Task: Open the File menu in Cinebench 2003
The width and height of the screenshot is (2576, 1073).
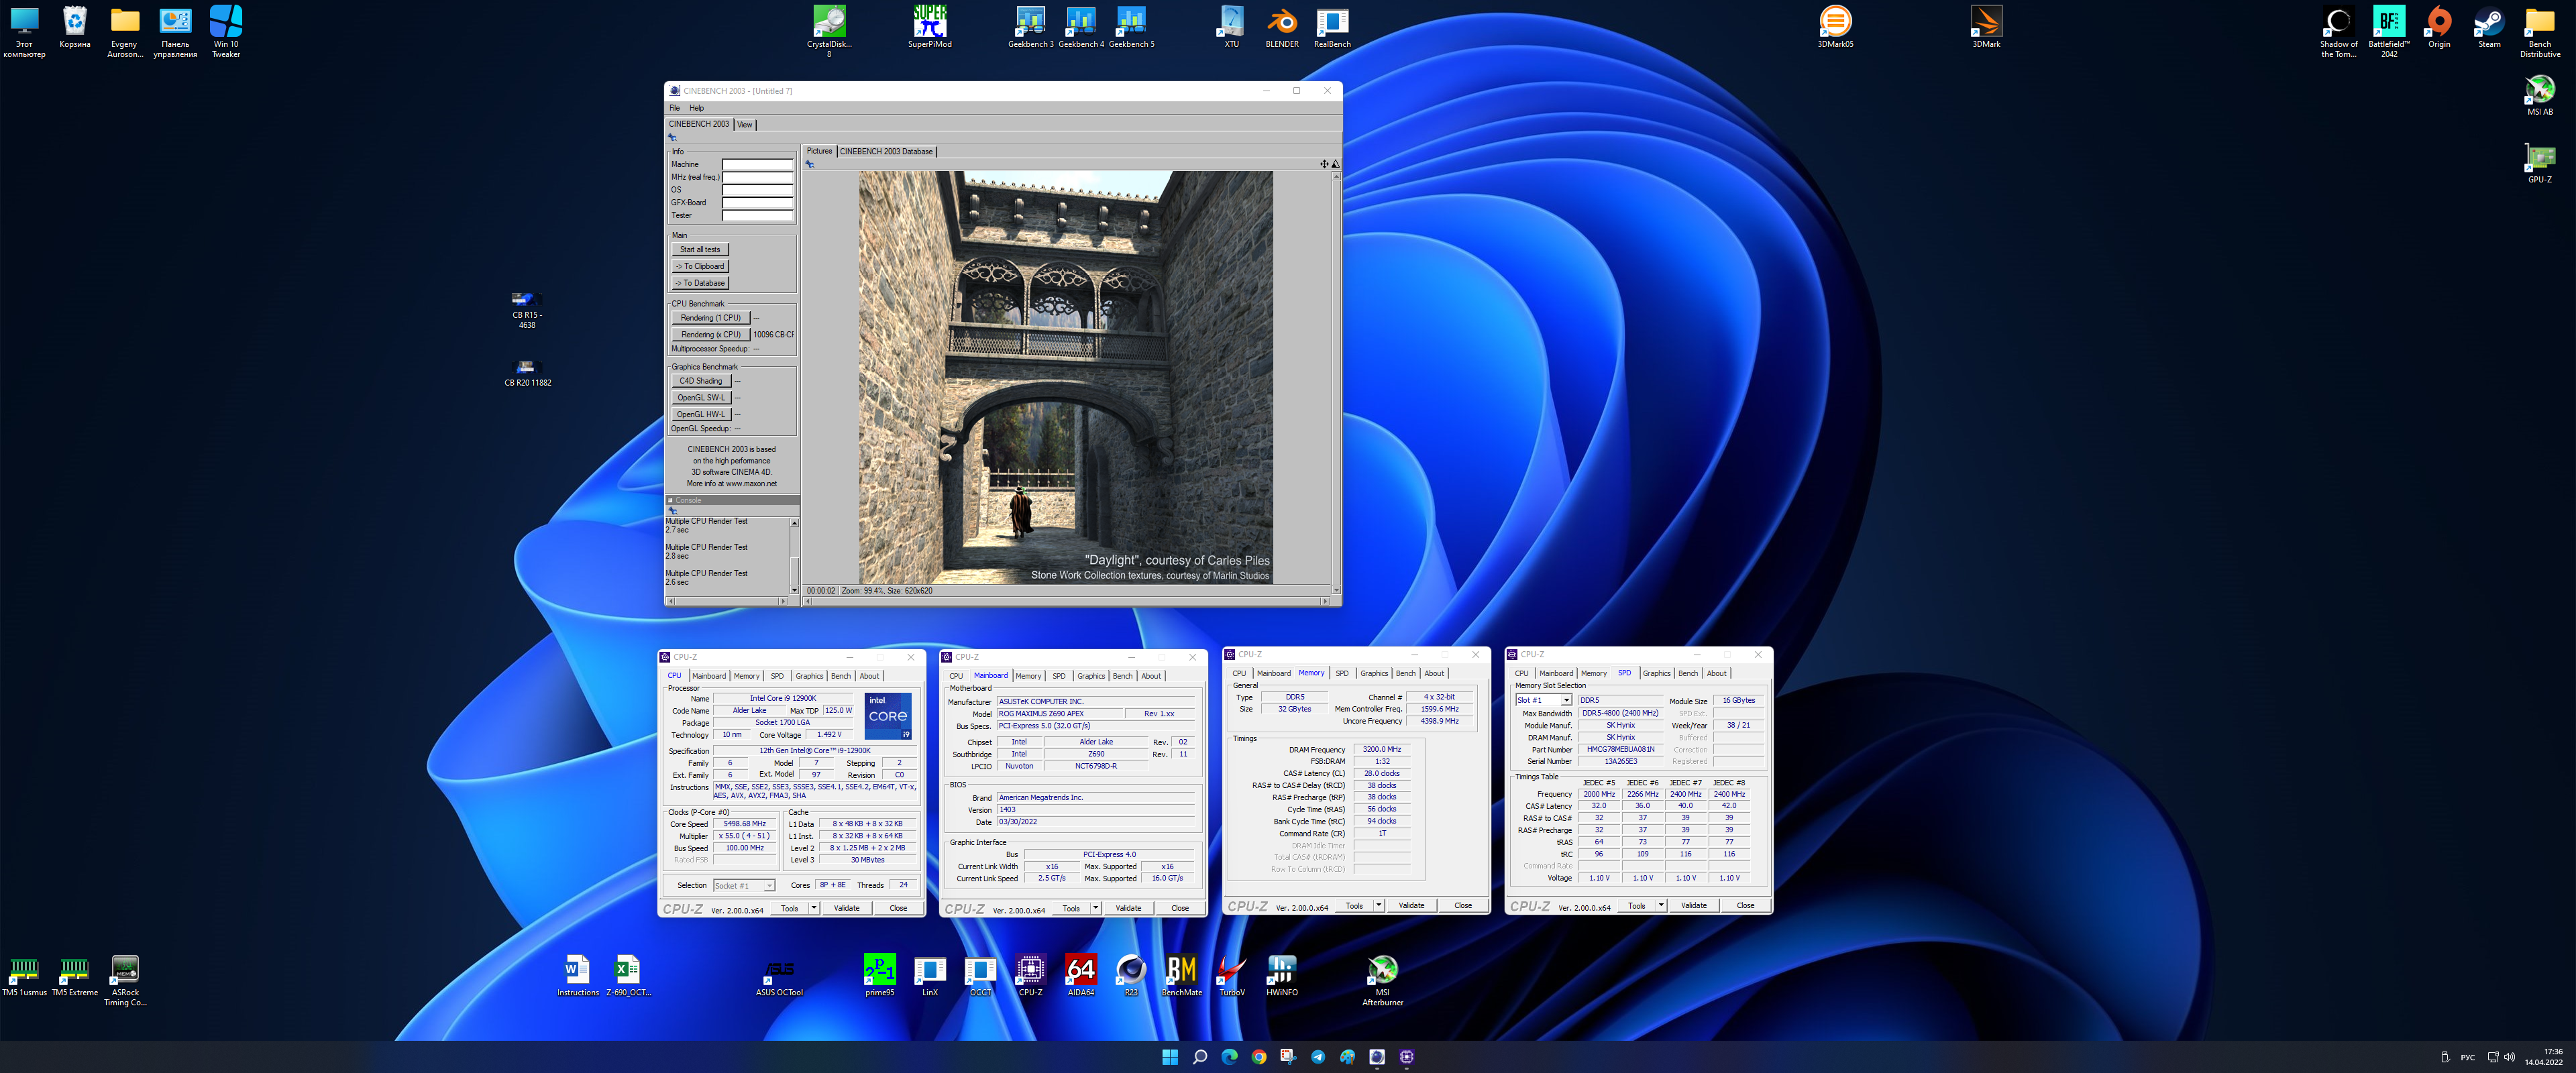Action: tap(674, 108)
